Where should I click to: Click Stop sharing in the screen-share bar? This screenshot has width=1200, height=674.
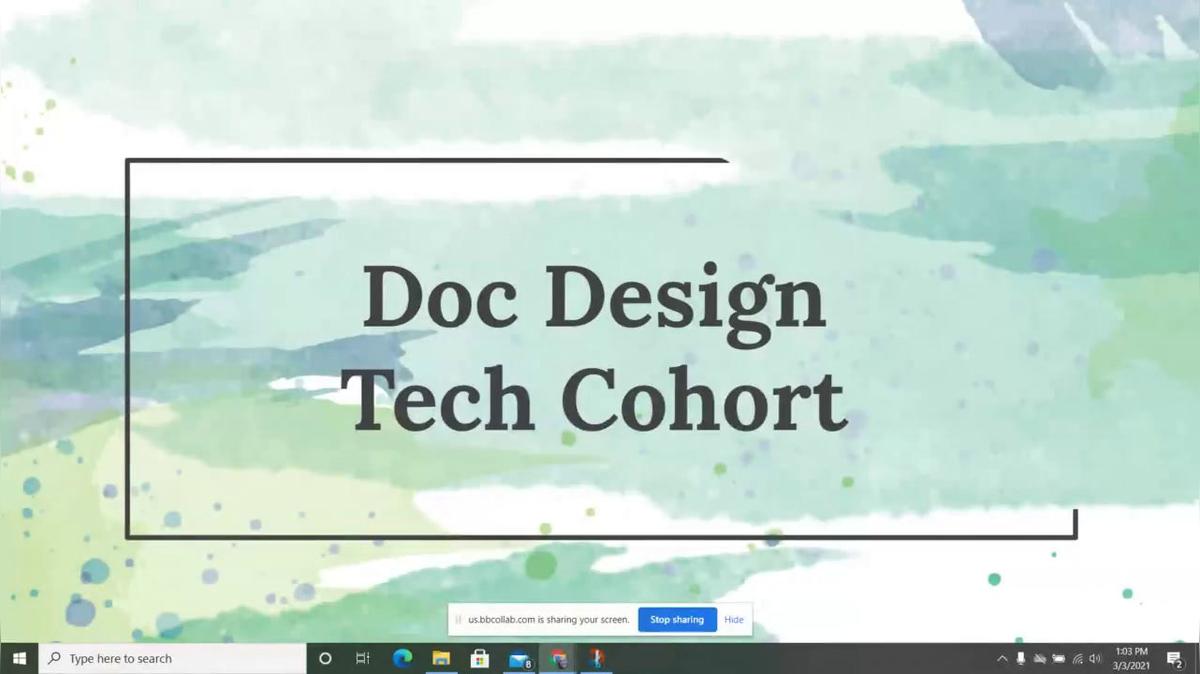tap(676, 619)
